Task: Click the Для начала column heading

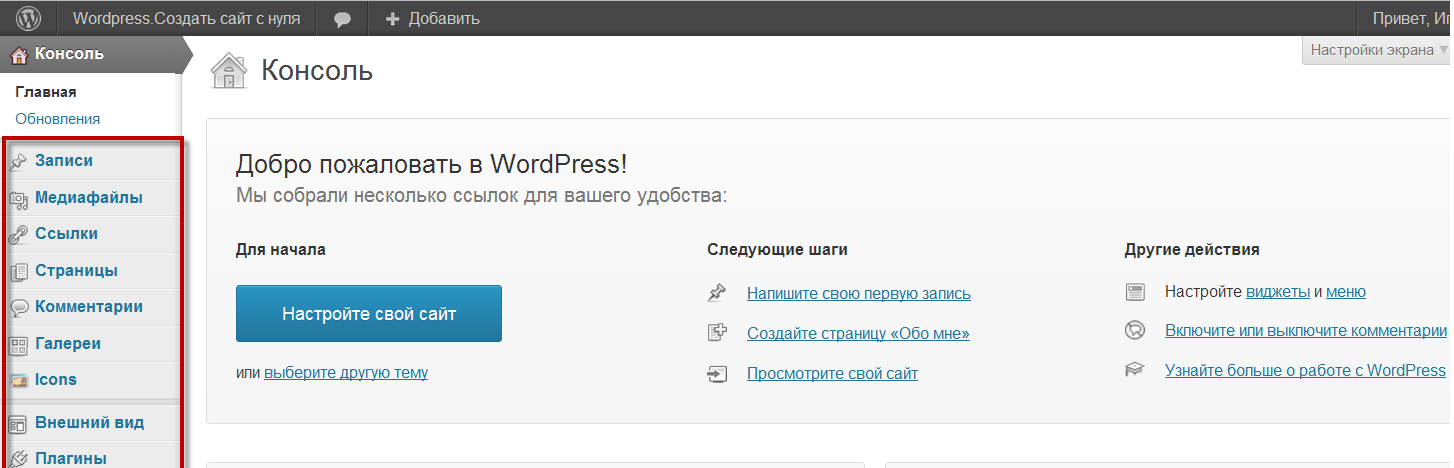Action: pyautogui.click(x=281, y=250)
